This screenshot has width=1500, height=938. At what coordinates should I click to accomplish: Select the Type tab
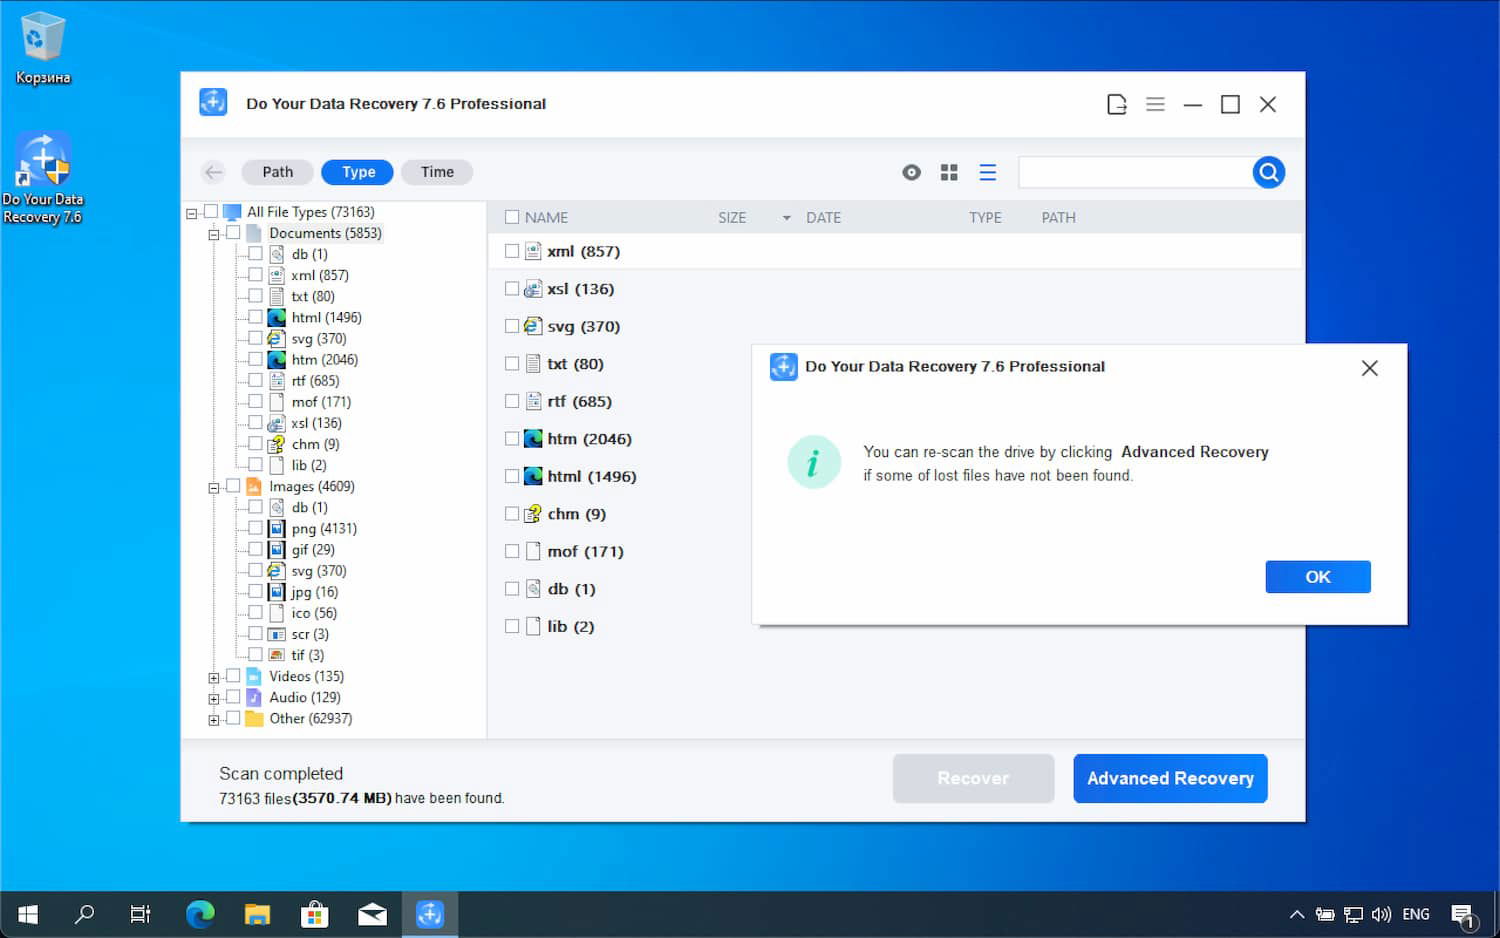358,172
